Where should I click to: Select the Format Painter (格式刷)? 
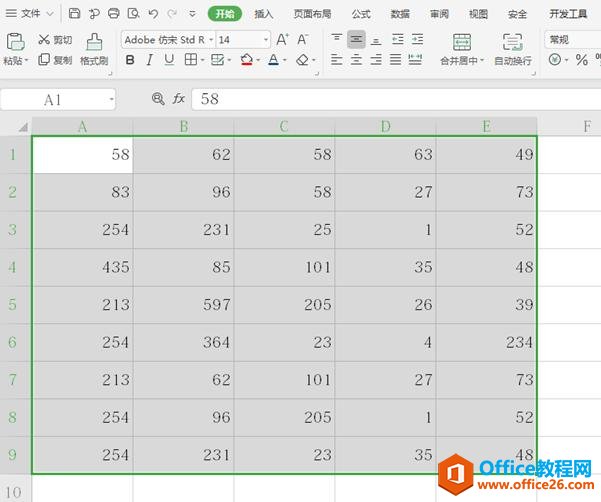[x=94, y=49]
